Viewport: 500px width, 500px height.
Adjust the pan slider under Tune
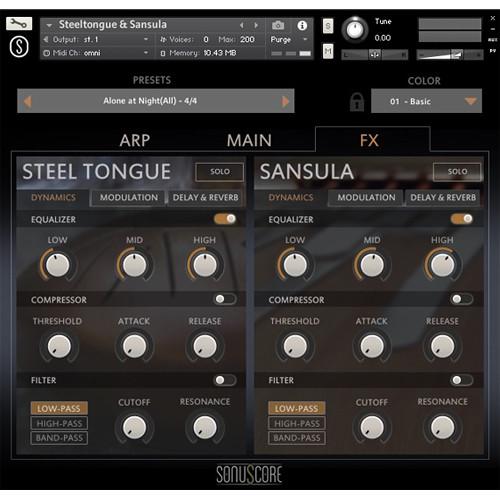pyautogui.click(x=375, y=54)
